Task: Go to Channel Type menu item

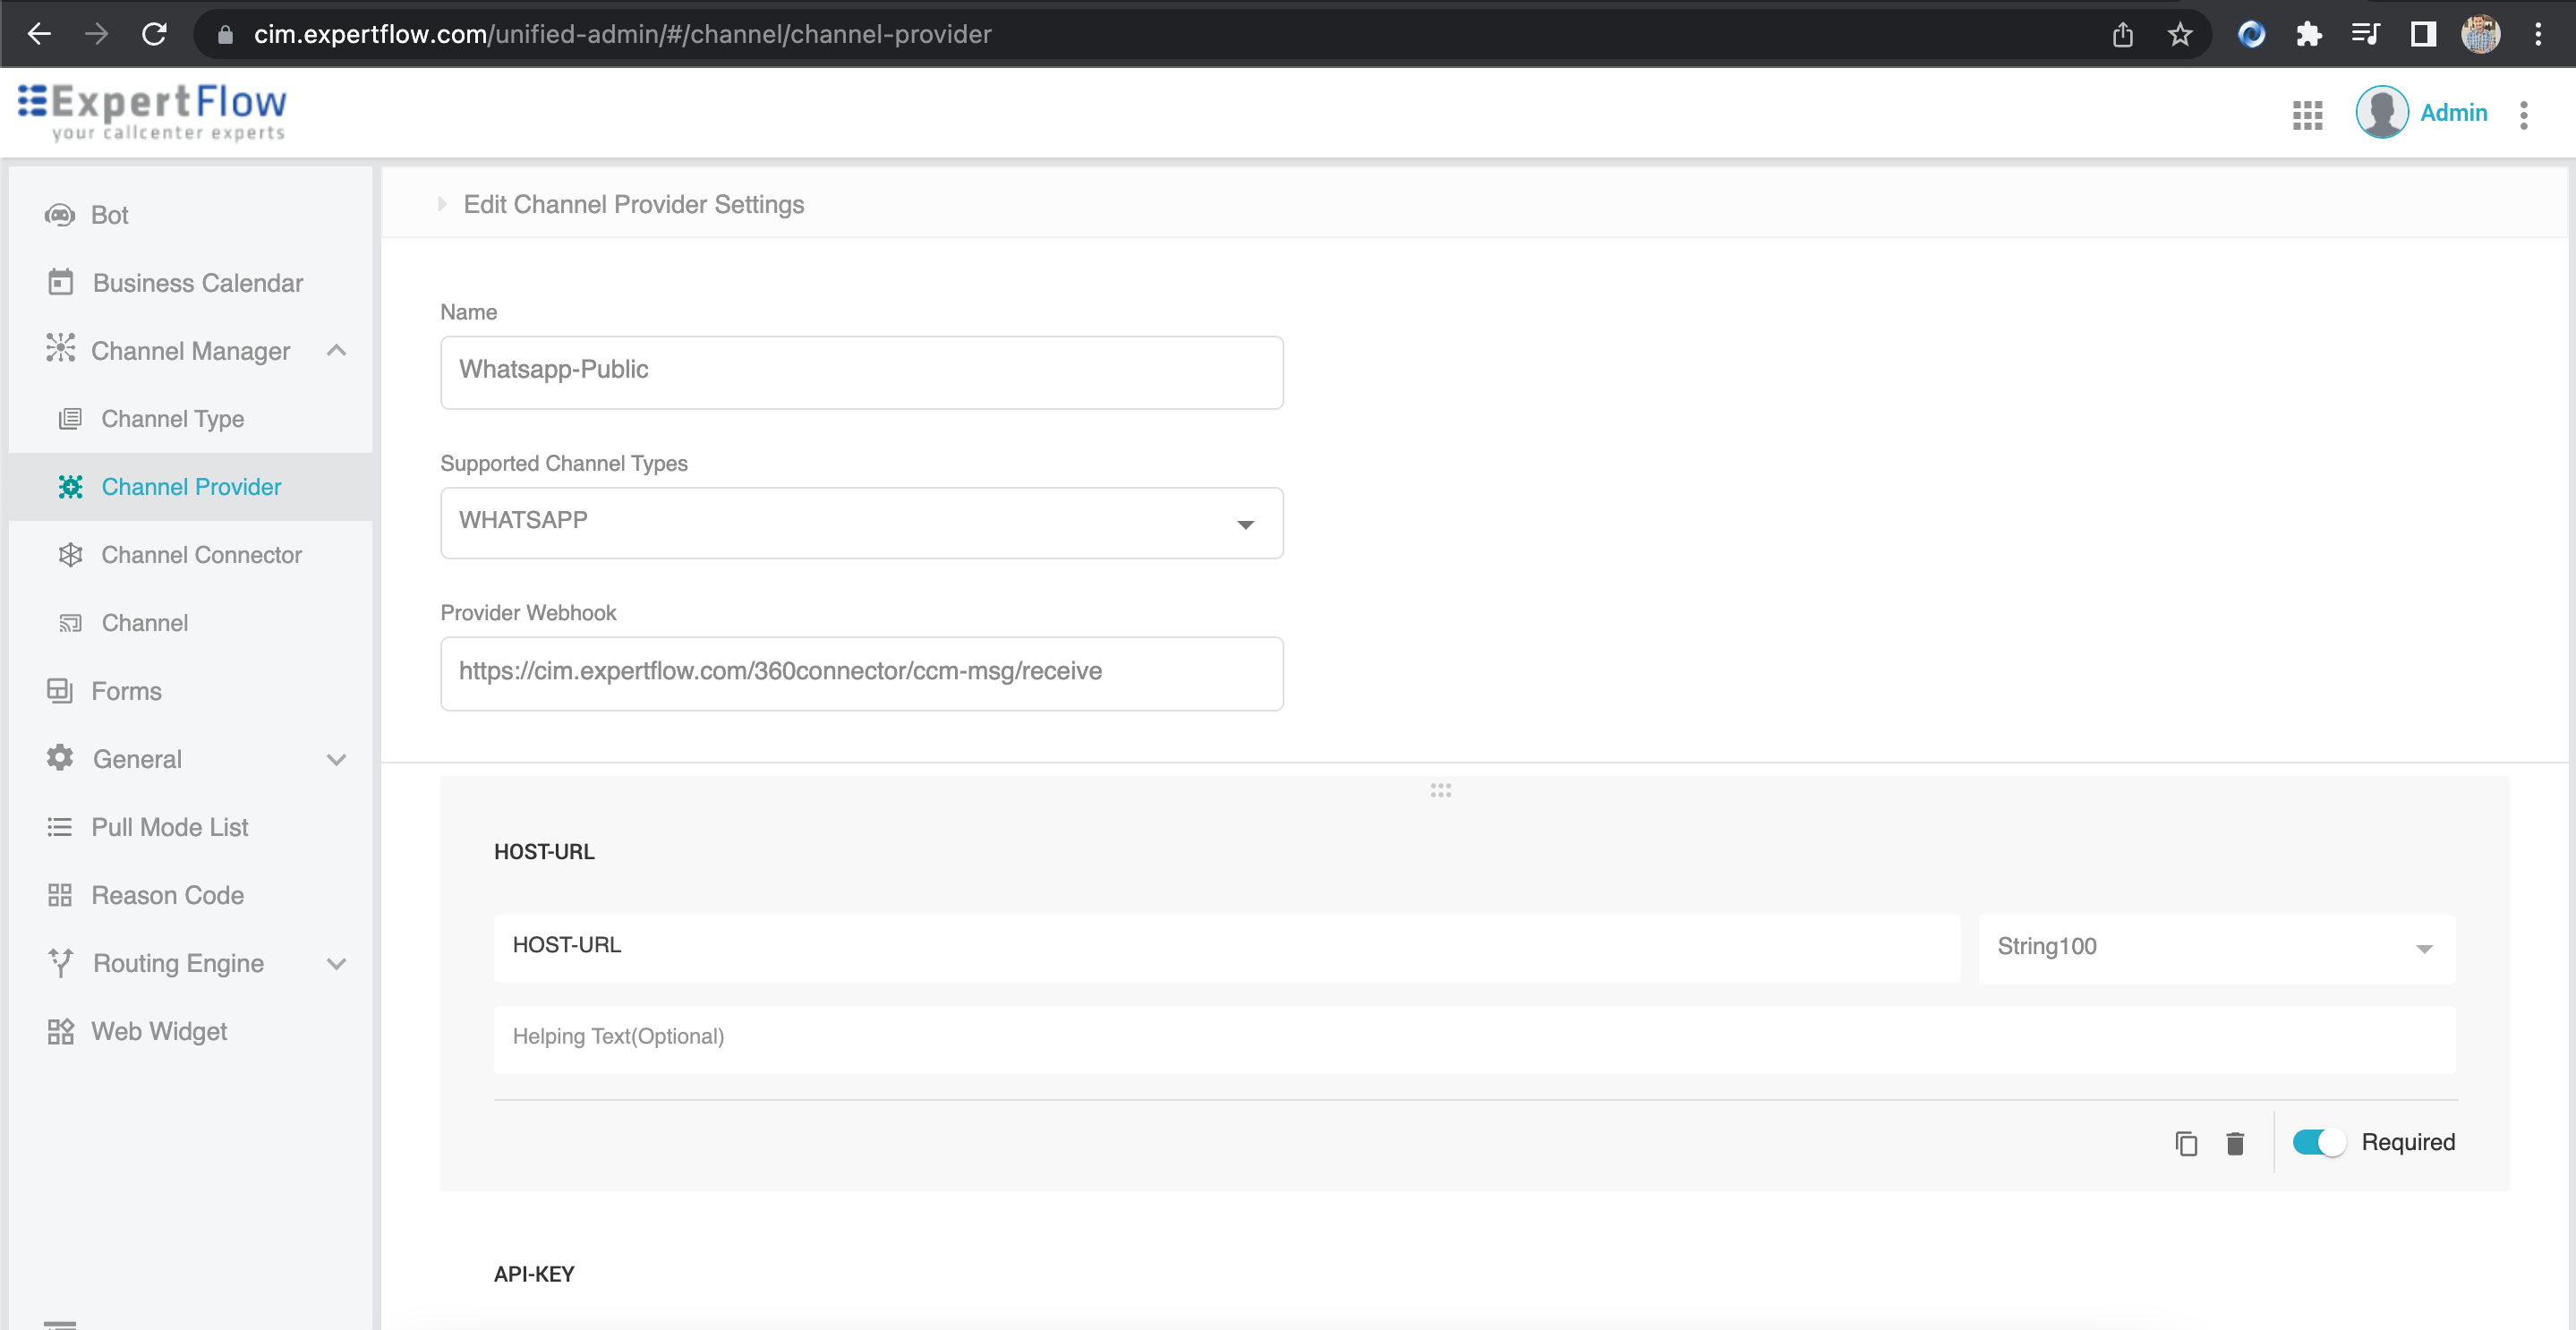Action: [x=172, y=419]
